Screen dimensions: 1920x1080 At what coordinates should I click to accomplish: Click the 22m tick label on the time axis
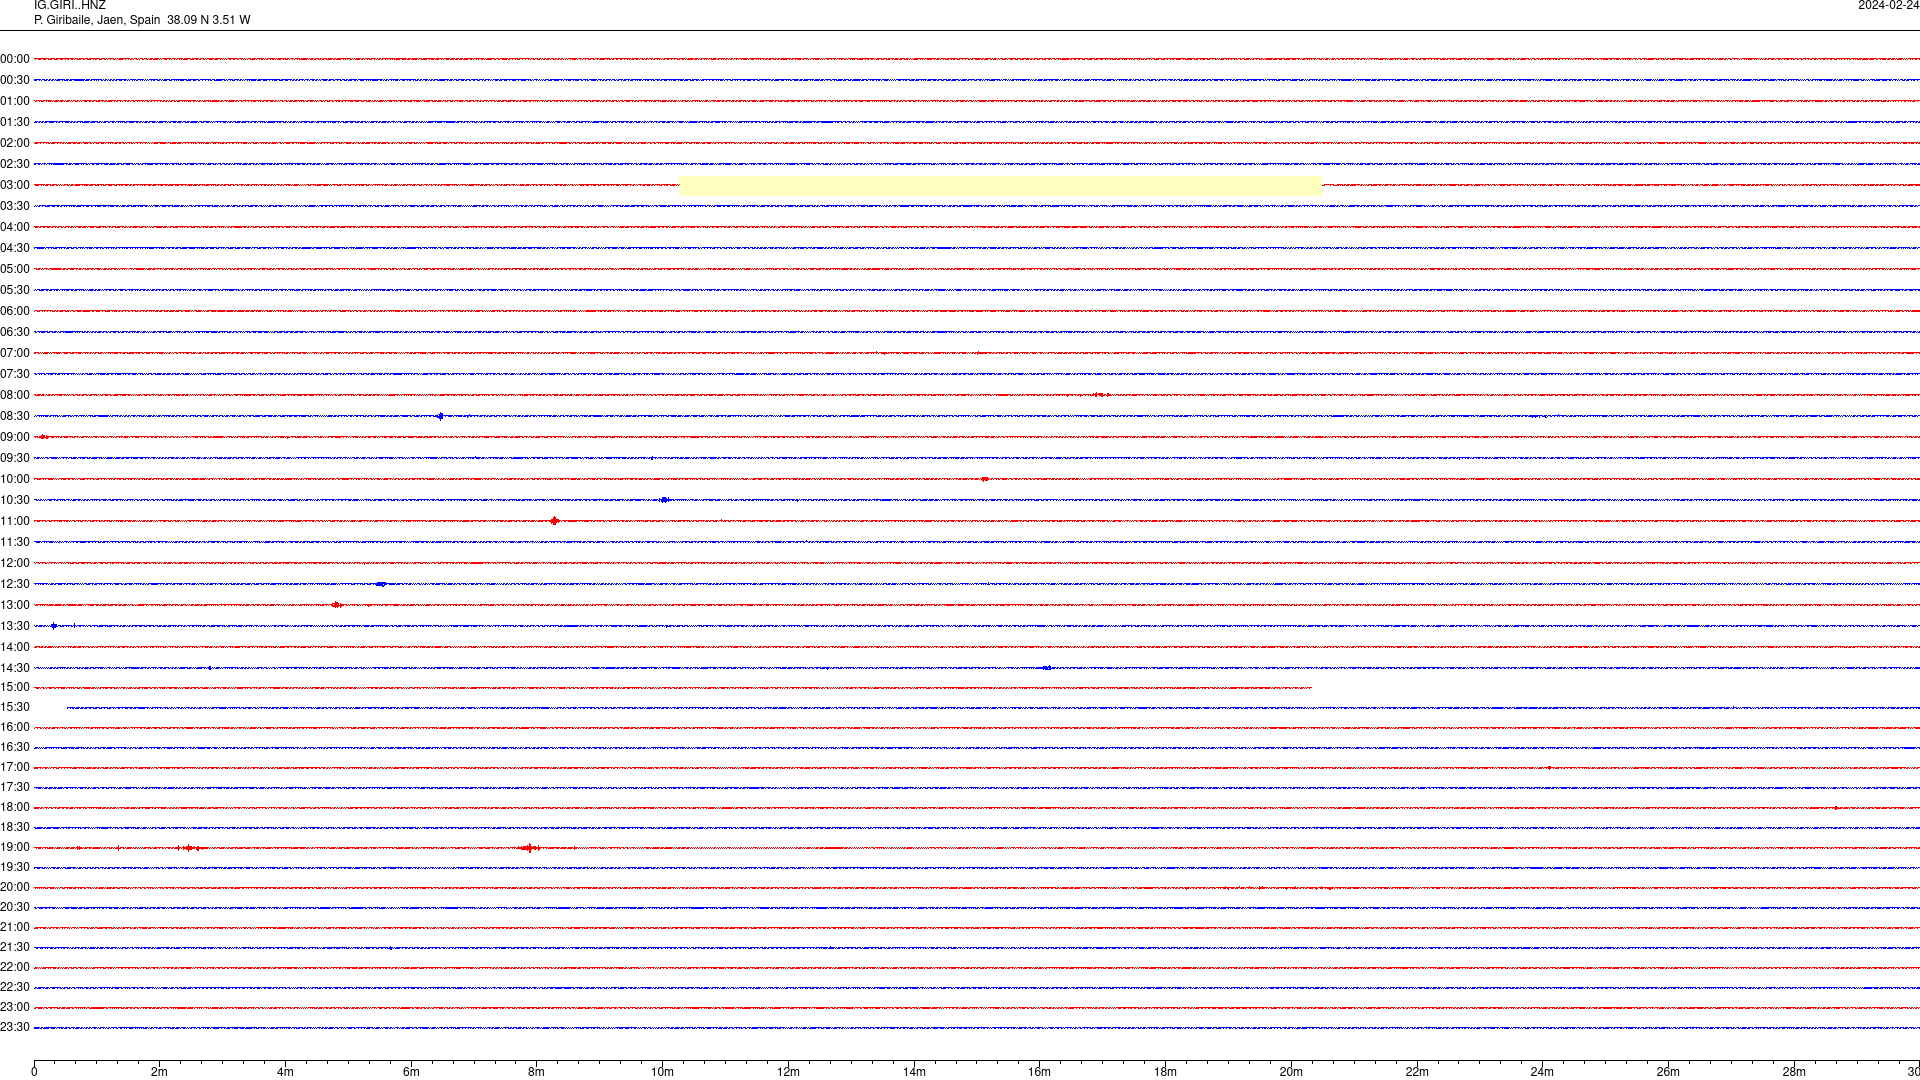[x=1417, y=1072]
